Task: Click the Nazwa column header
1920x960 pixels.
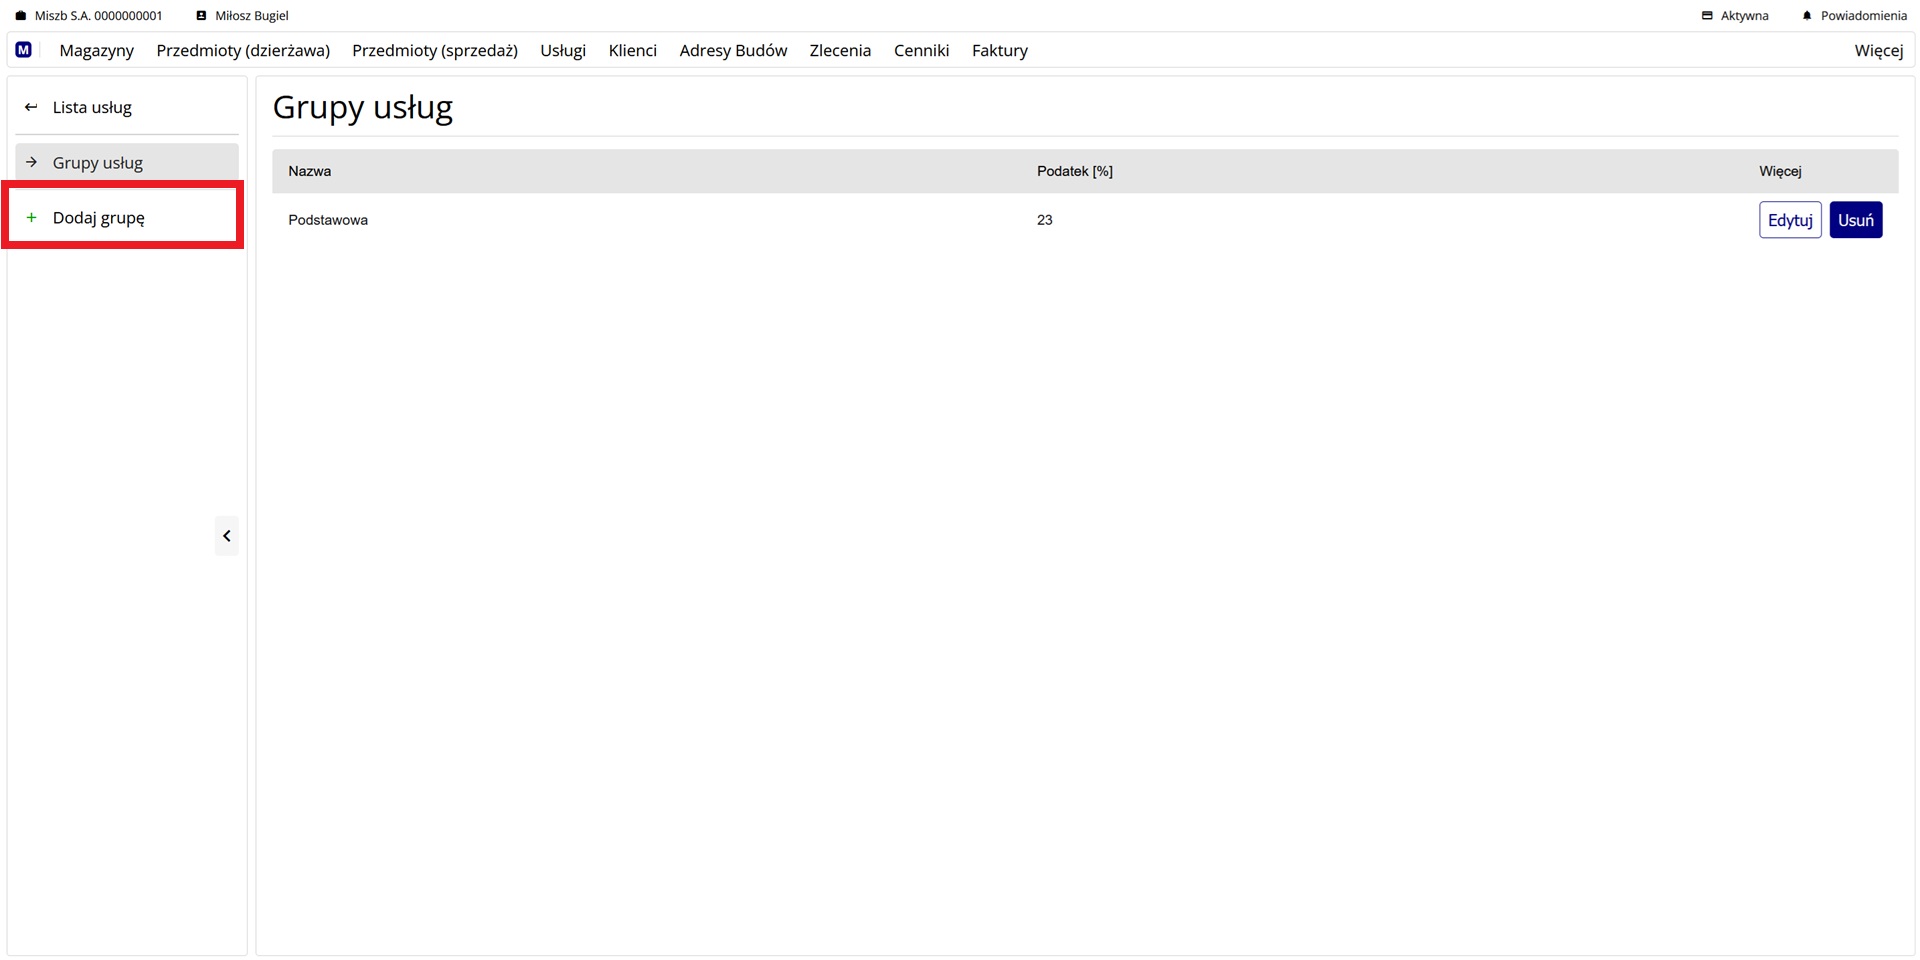Action: (x=310, y=171)
